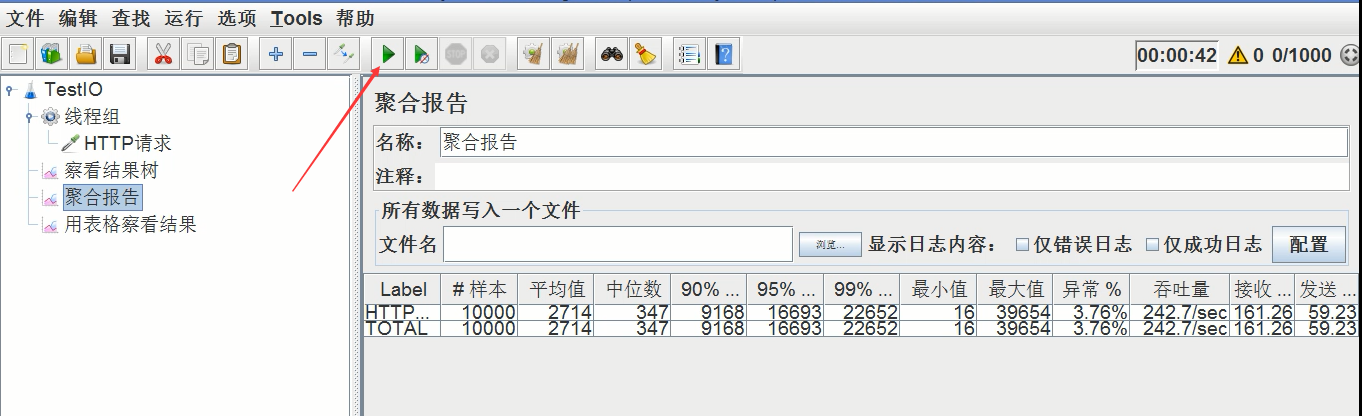Viewport: 1362px width, 416px height.
Task: Click Start no pauses button
Action: pyautogui.click(x=422, y=54)
